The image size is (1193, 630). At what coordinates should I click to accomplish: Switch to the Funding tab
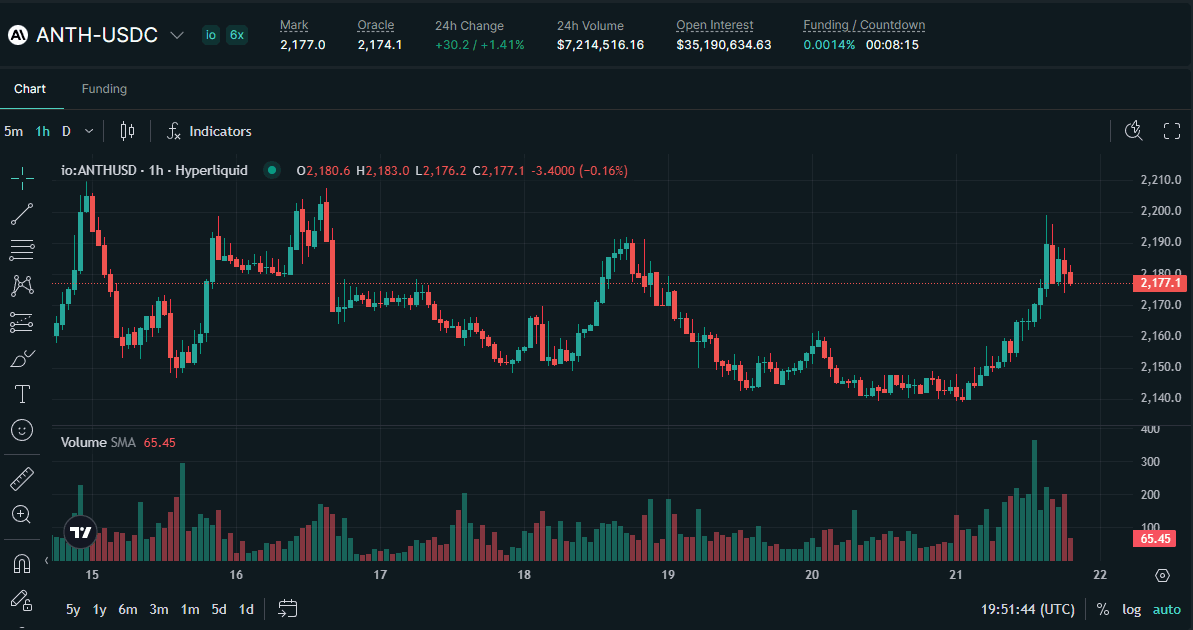[104, 89]
